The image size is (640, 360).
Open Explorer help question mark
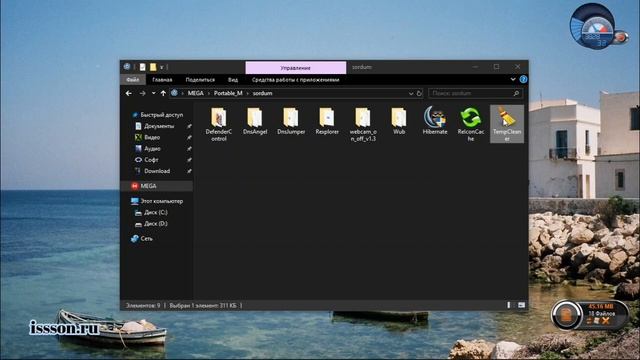point(523,80)
